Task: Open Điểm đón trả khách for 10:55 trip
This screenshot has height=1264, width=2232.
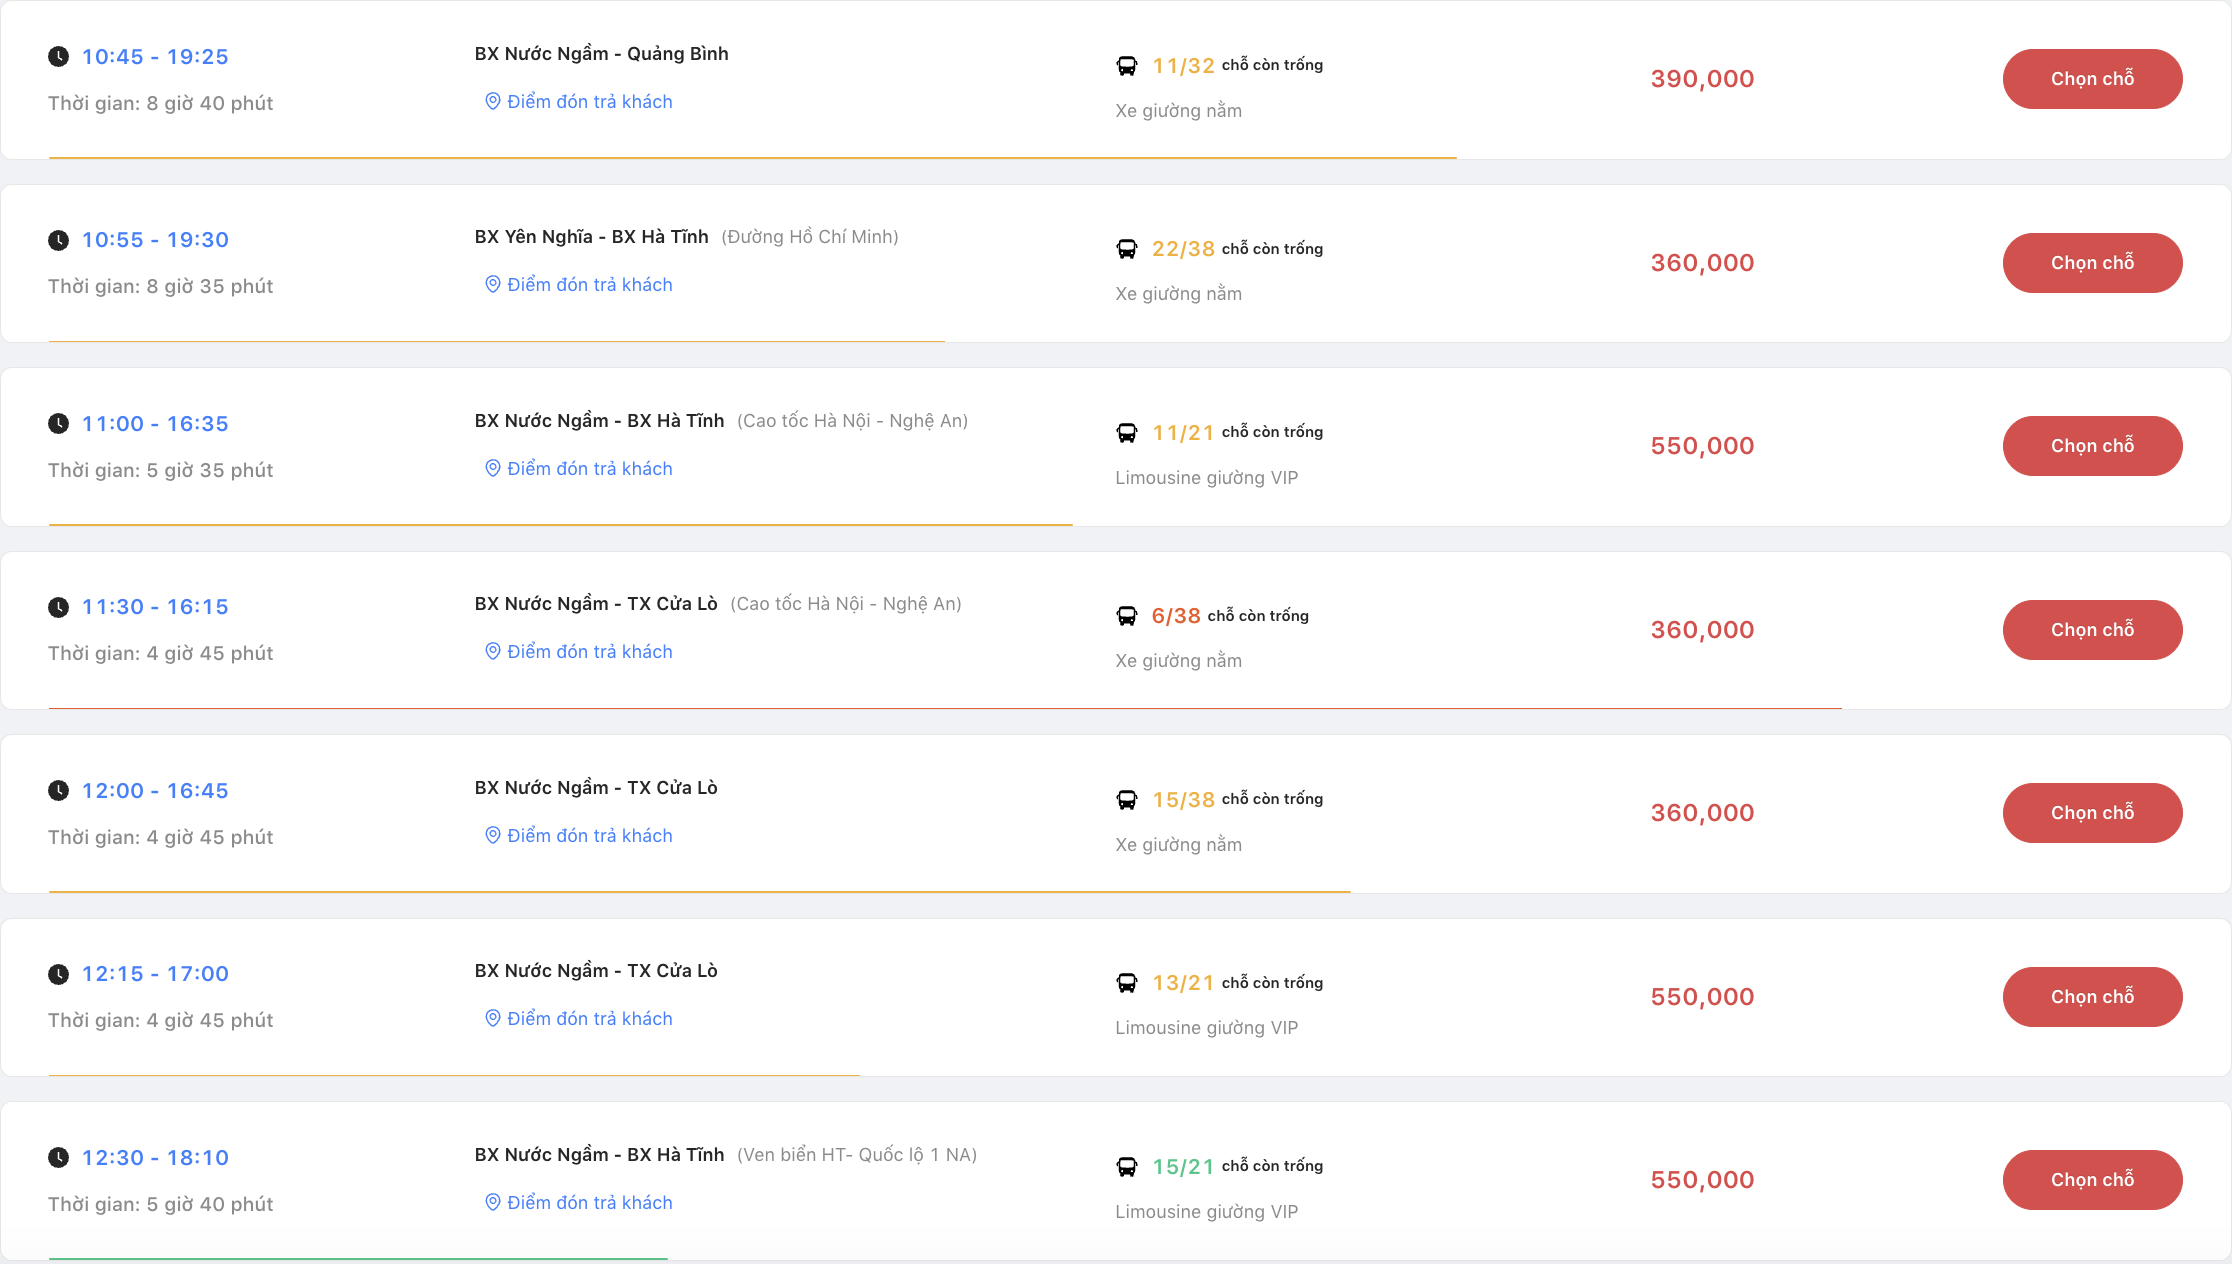Action: [589, 285]
